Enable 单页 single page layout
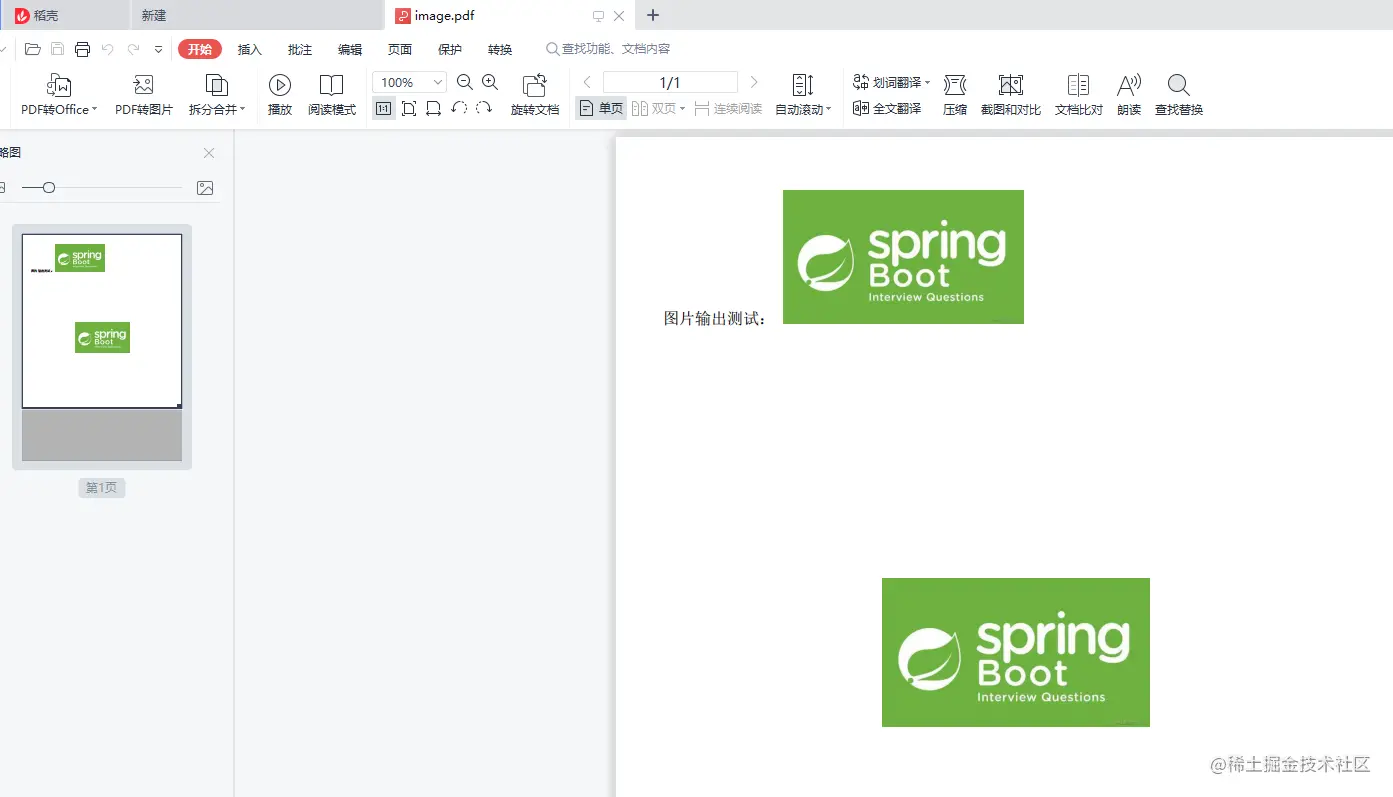 coord(601,108)
